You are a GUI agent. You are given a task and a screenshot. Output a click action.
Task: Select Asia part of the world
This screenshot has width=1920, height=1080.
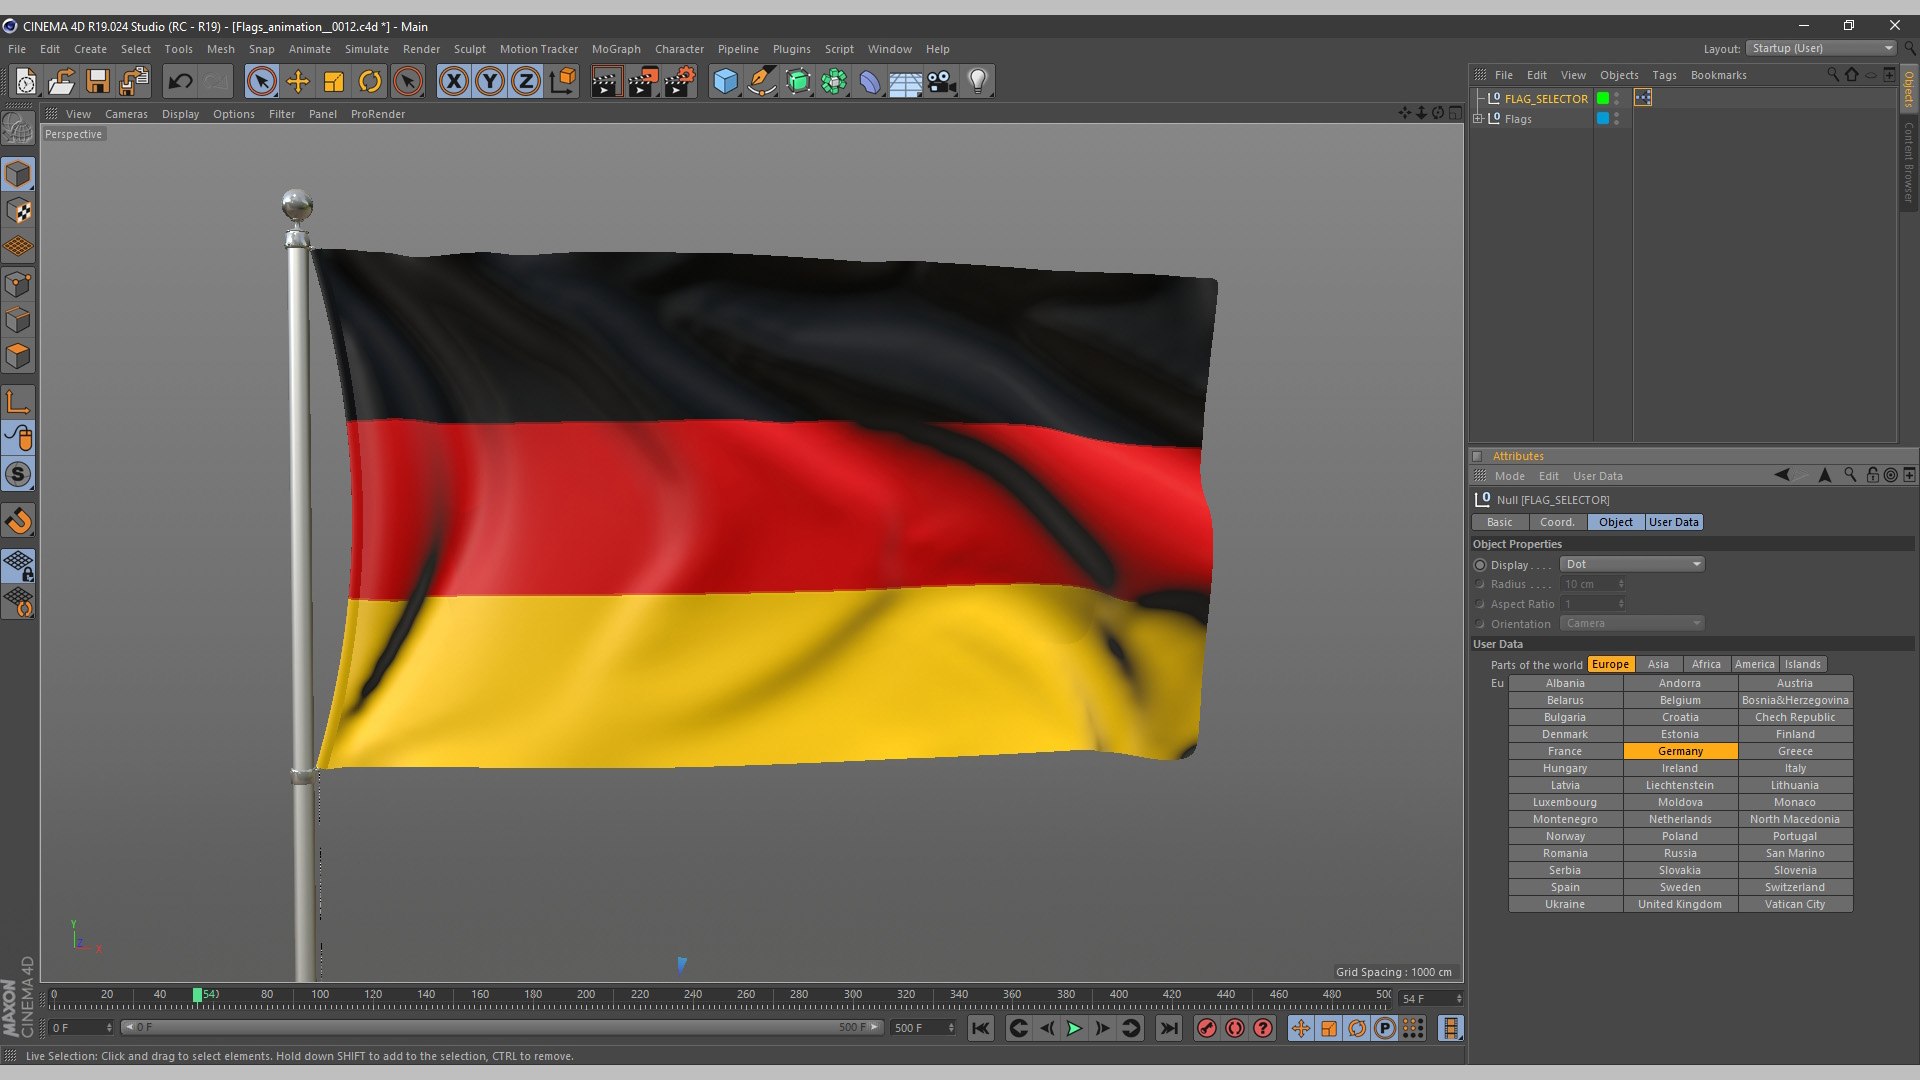(x=1658, y=664)
